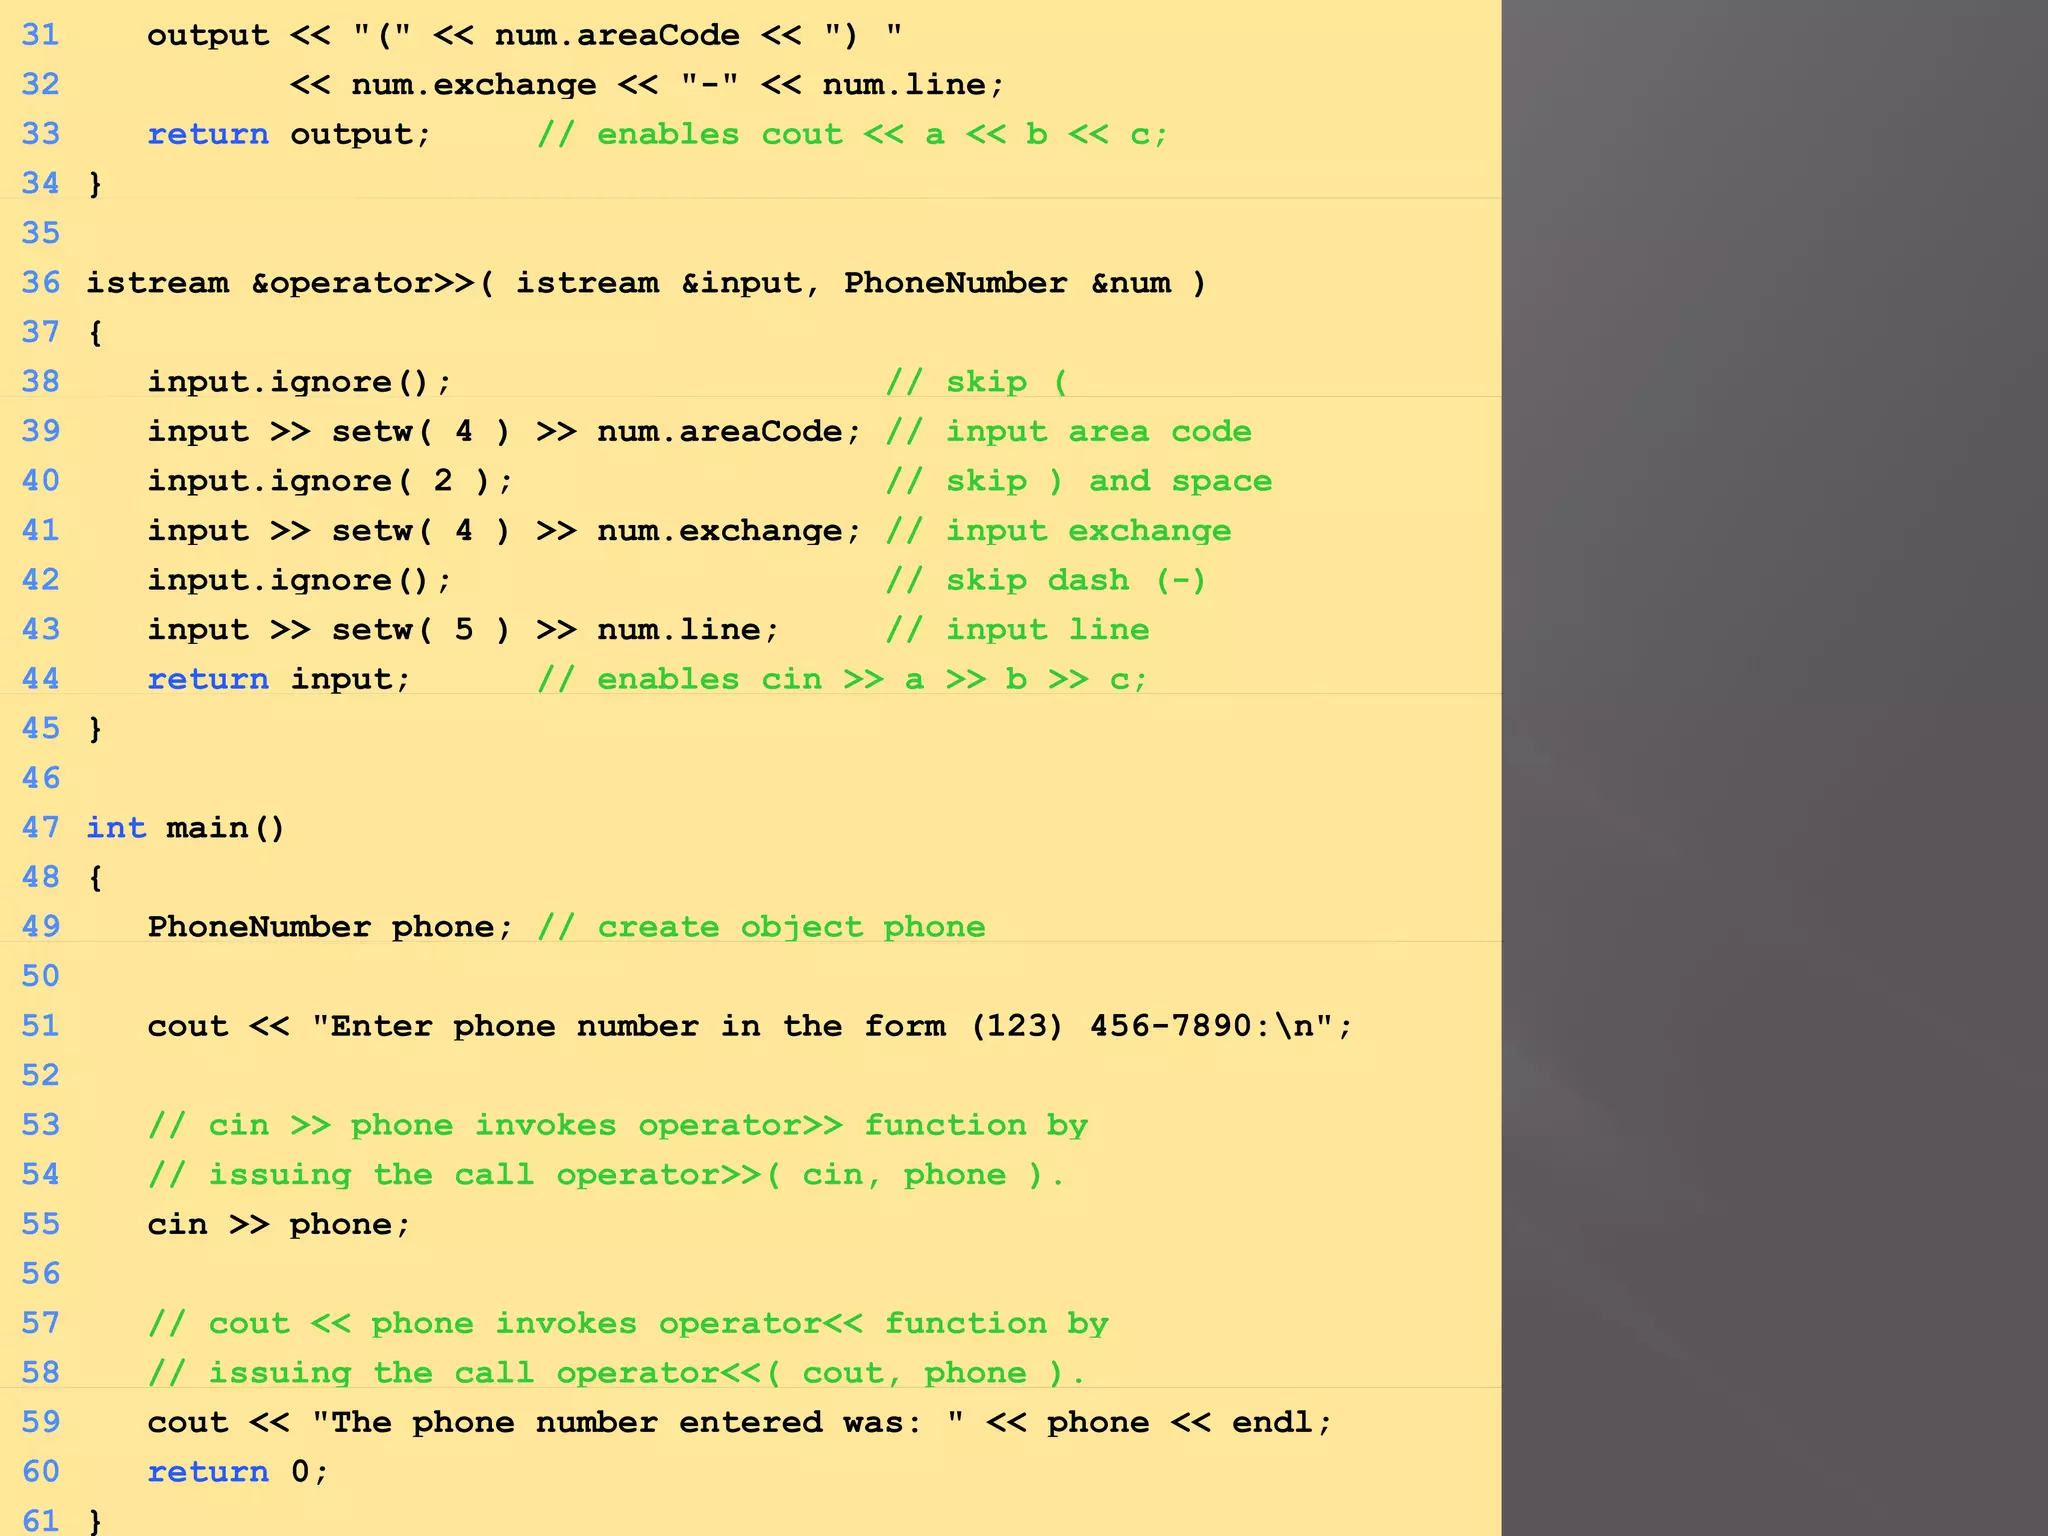The height and width of the screenshot is (1536, 2048).
Task: Click line number 61
Action: (x=41, y=1521)
